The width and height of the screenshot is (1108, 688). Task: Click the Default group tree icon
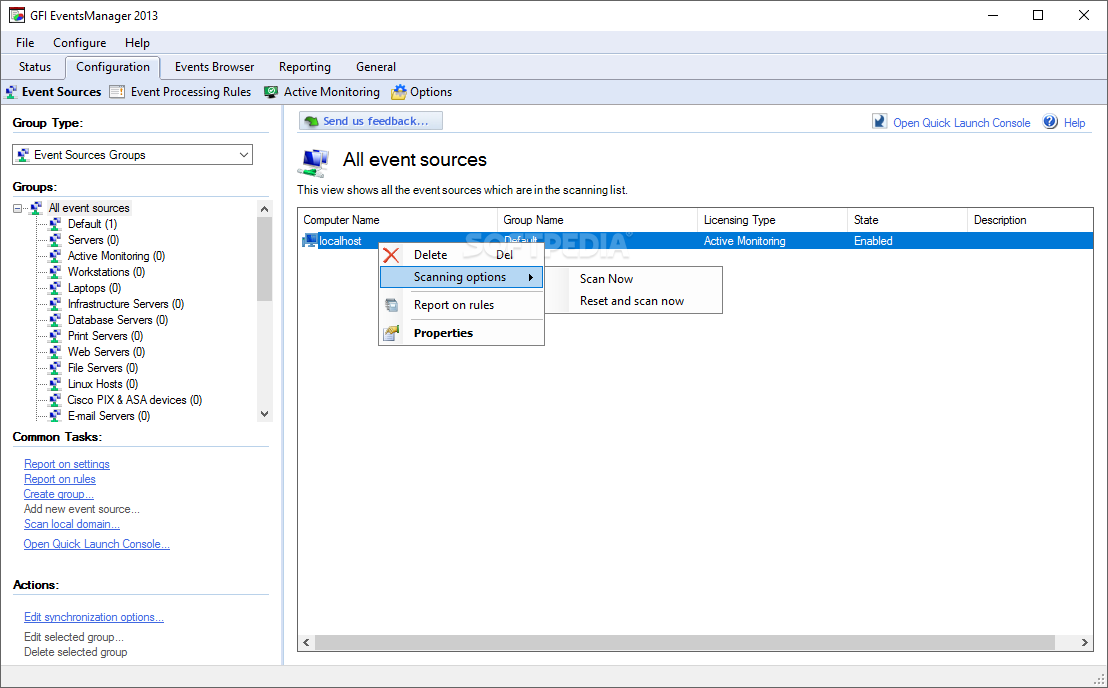(x=55, y=224)
